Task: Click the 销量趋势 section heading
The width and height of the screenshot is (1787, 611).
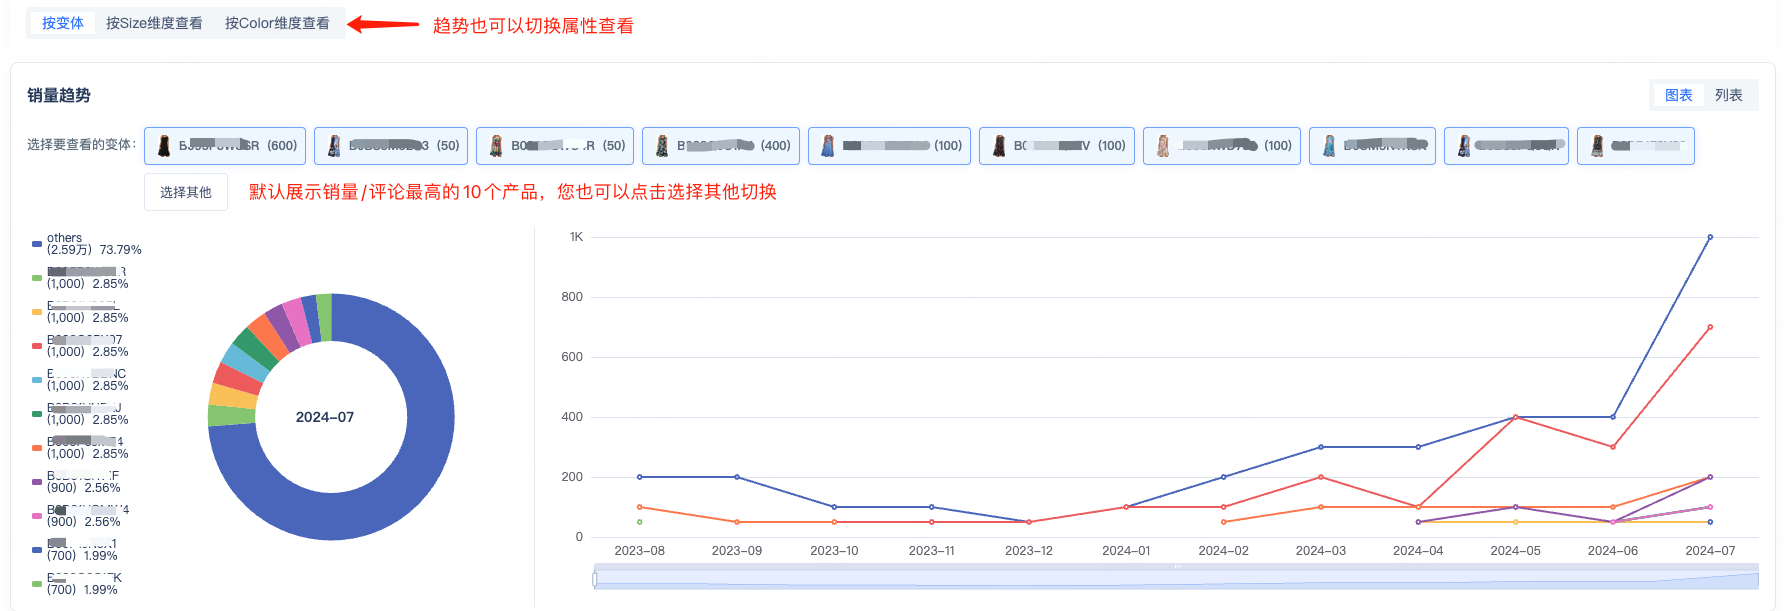Action: (x=59, y=95)
